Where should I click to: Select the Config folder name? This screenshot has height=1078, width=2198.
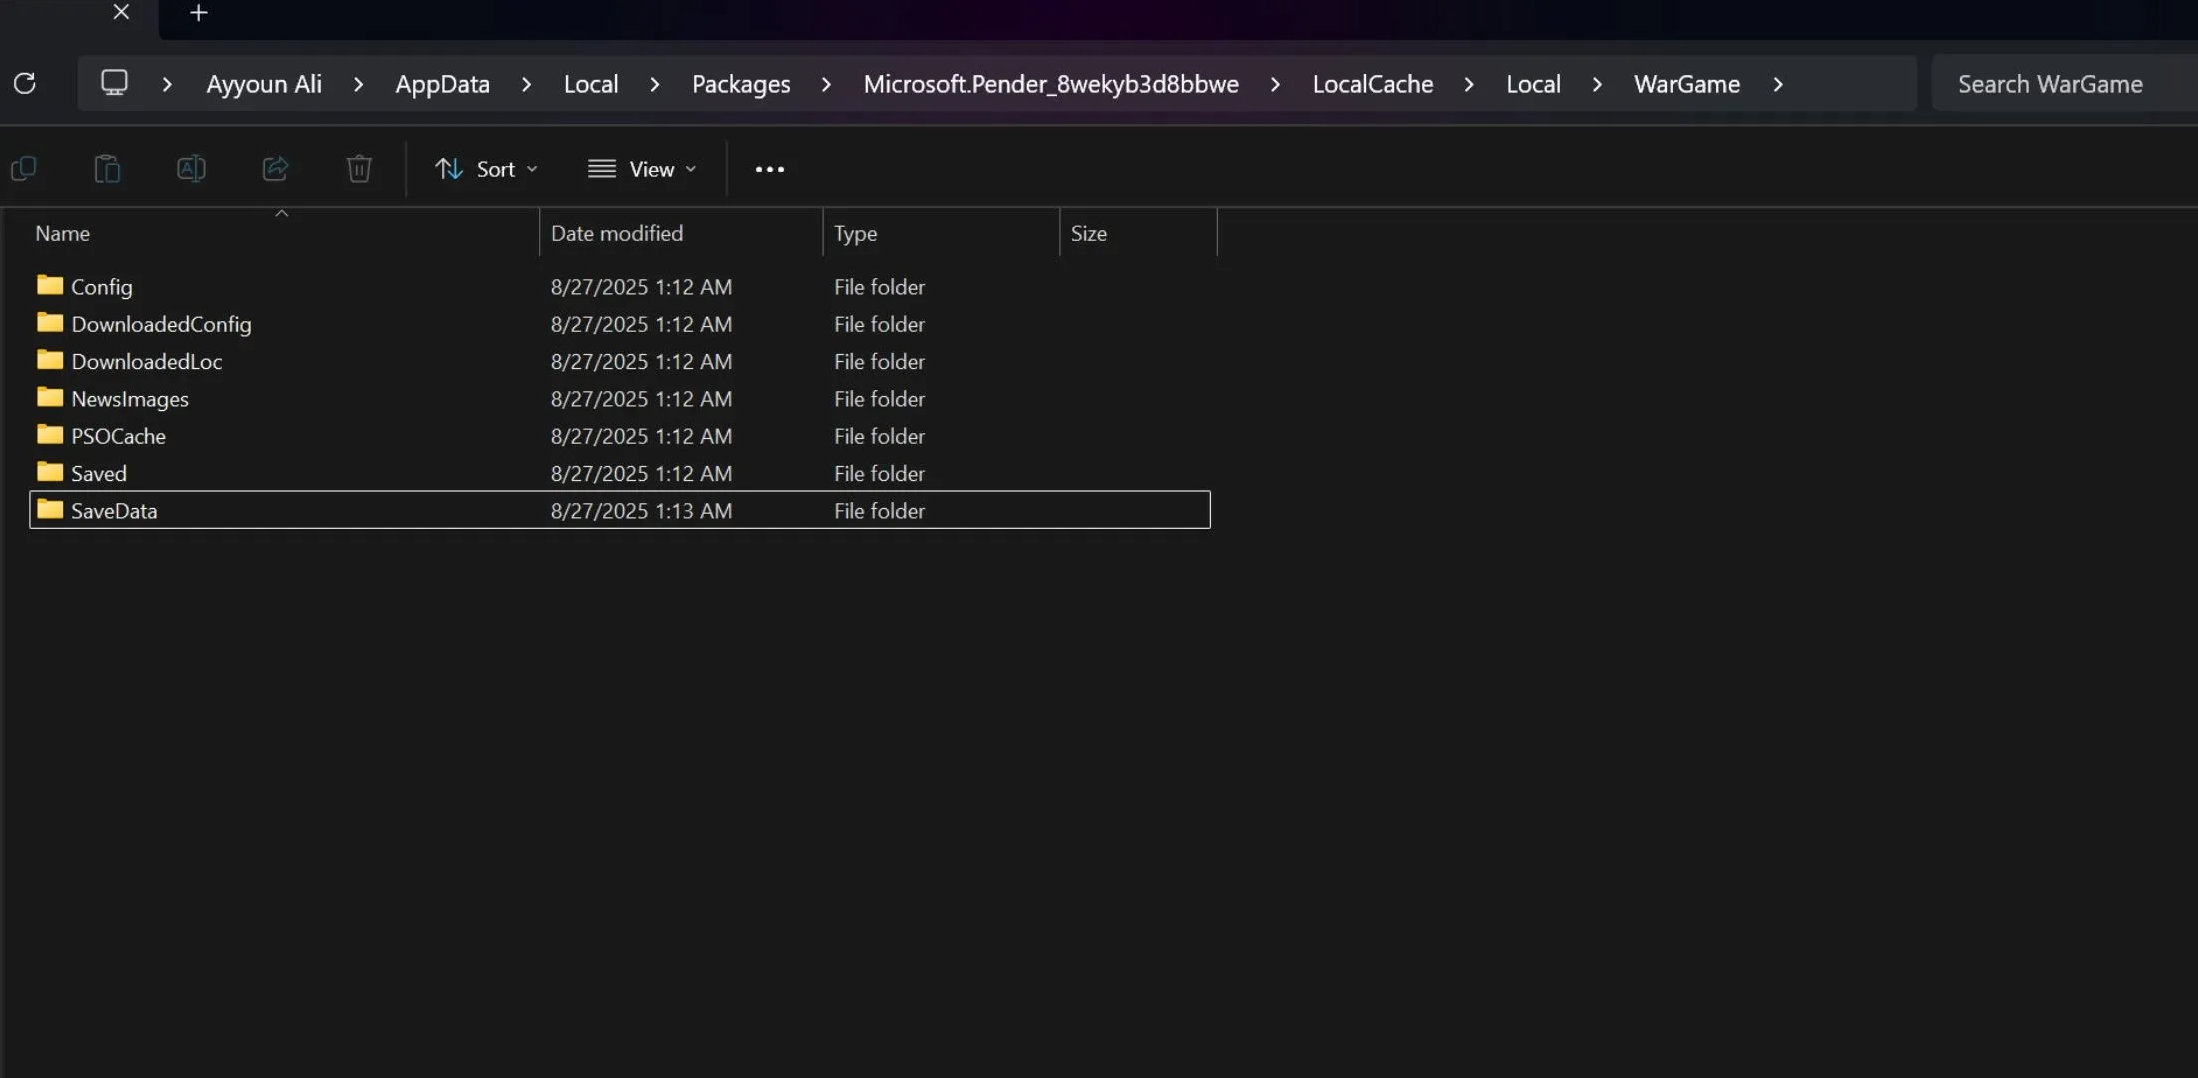tap(102, 287)
